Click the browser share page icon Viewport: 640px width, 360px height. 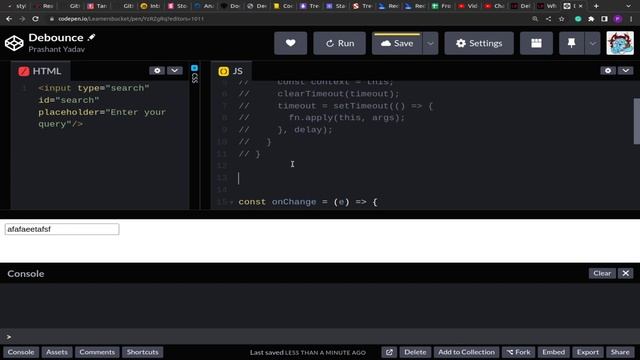click(x=548, y=19)
